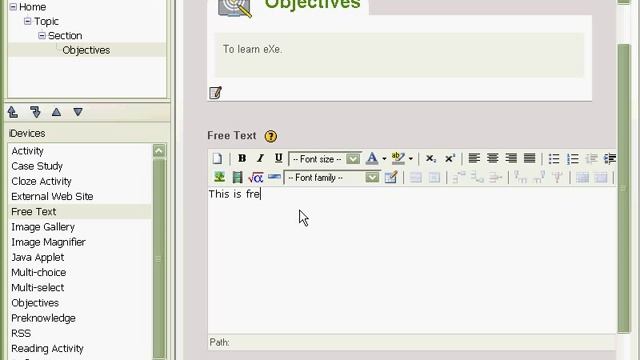Toggle subscript formatting

click(x=431, y=158)
